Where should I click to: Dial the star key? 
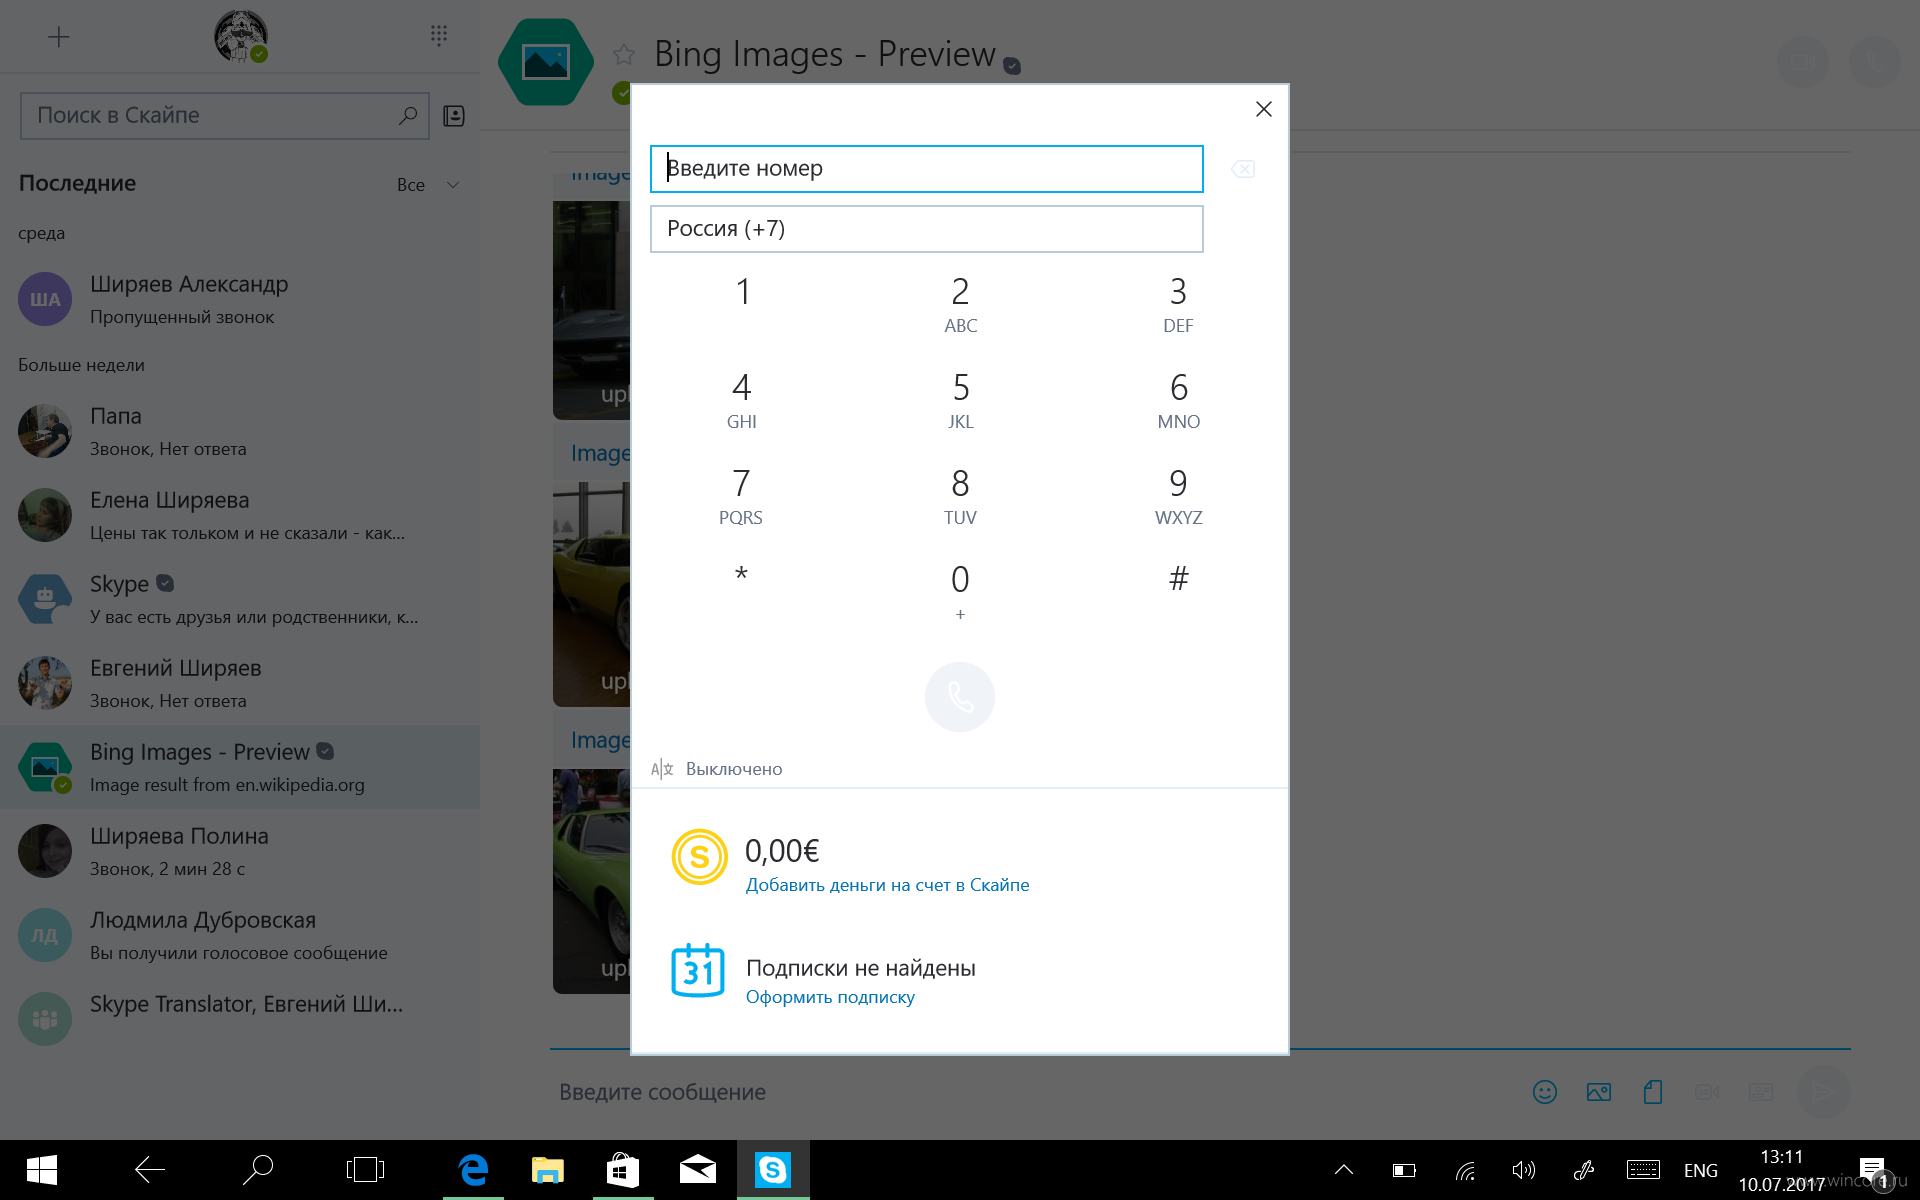[741, 577]
